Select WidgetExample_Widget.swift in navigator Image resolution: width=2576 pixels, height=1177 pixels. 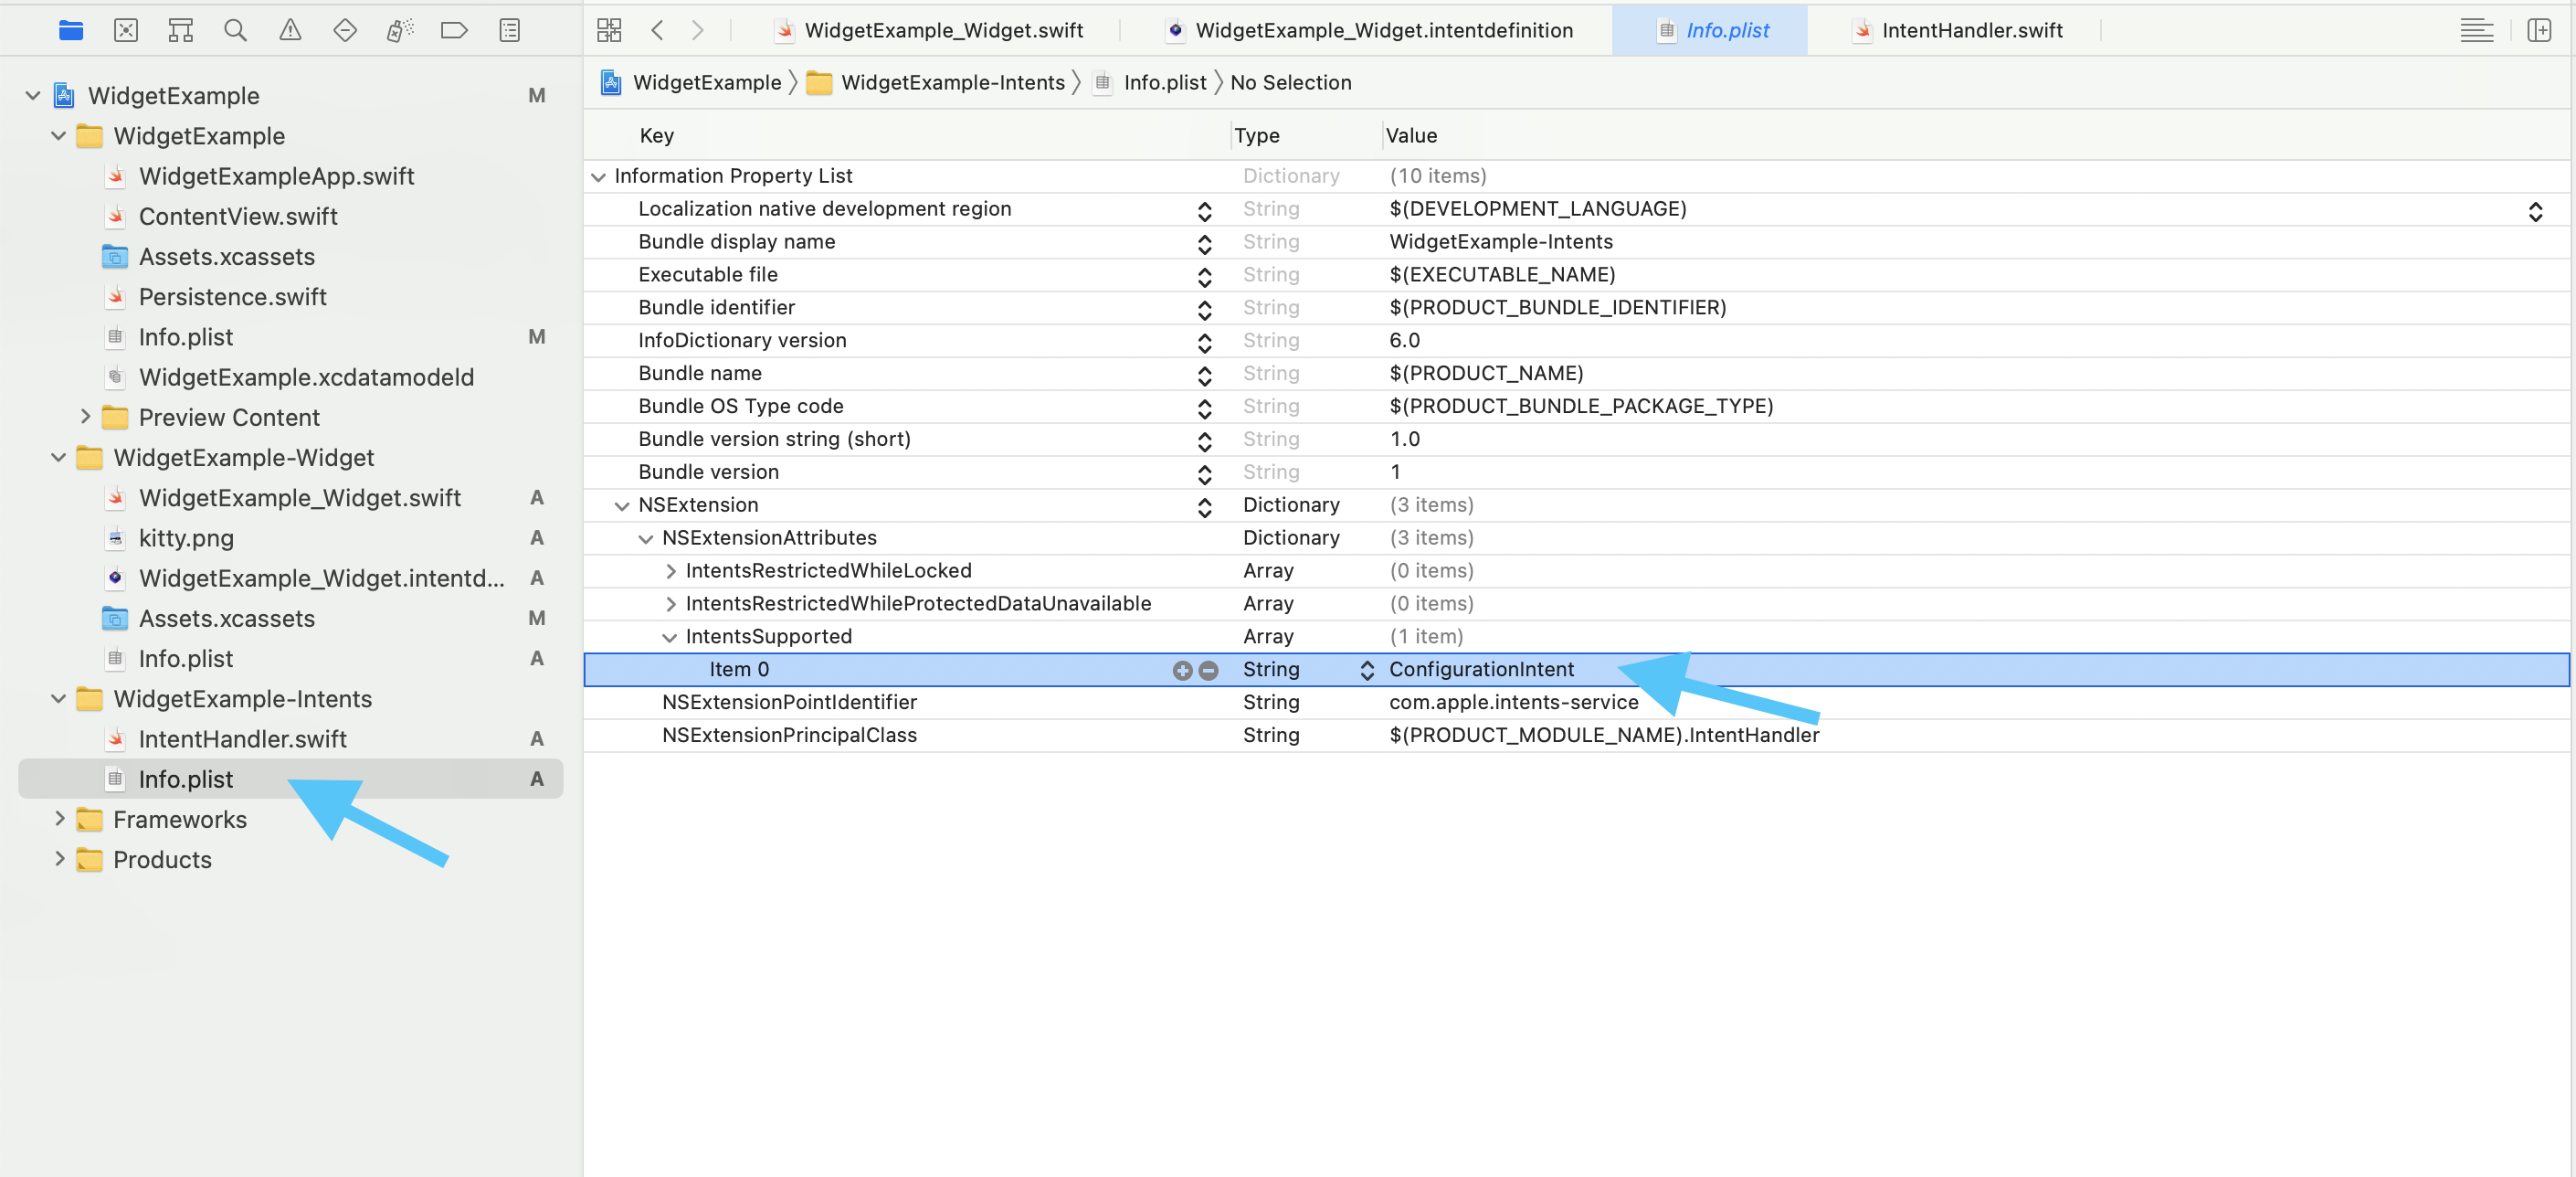[x=300, y=498]
